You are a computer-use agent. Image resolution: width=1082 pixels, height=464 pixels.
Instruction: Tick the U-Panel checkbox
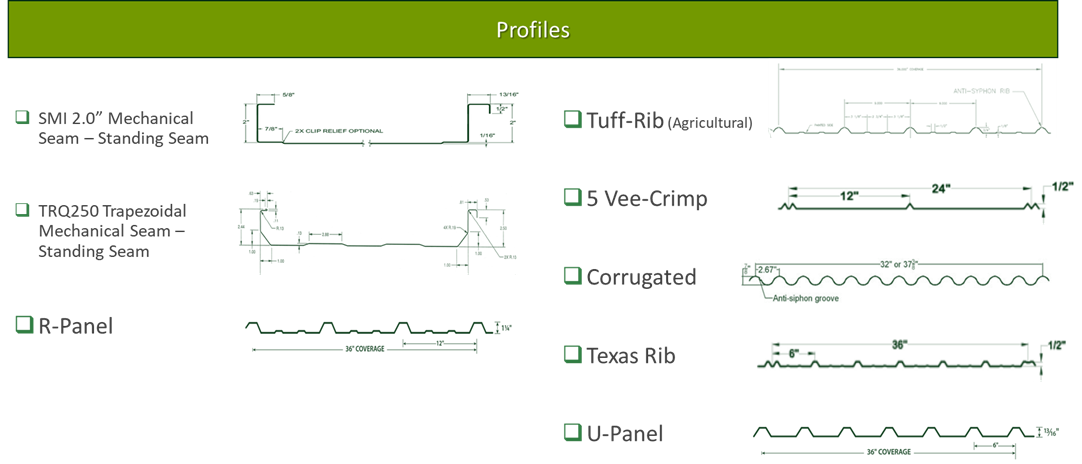pos(572,432)
